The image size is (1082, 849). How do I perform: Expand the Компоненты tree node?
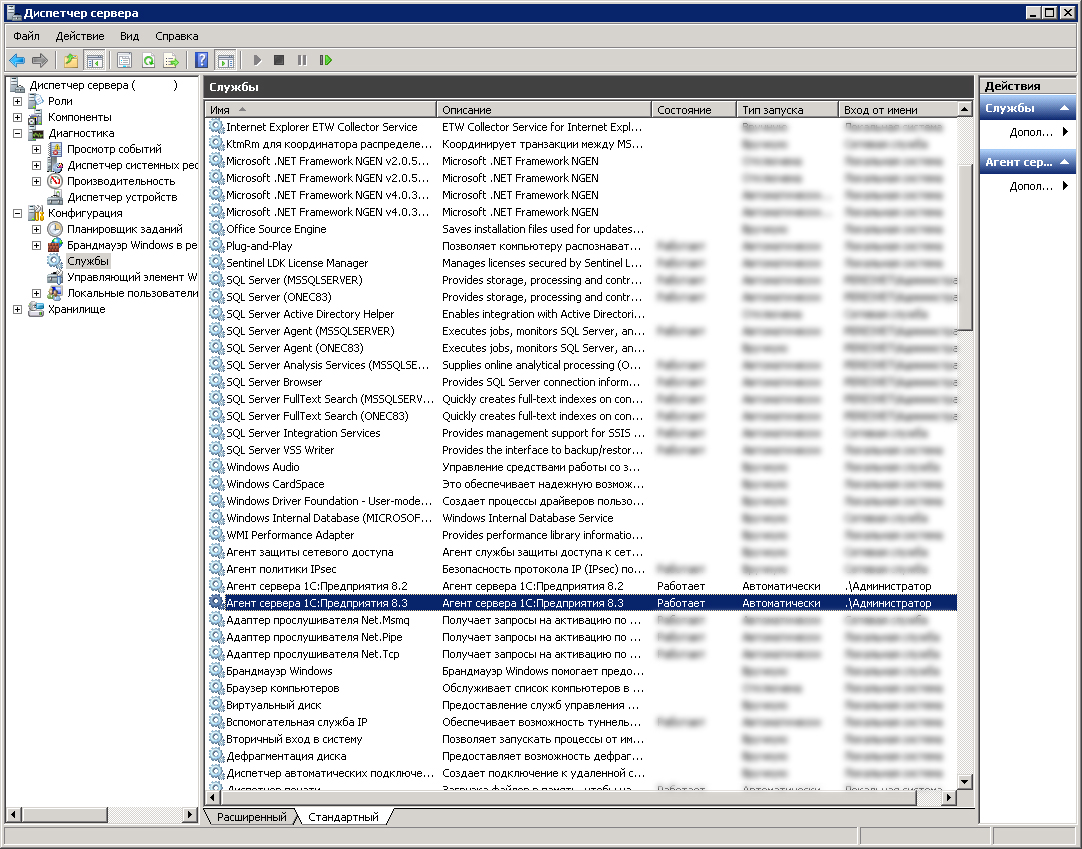(17, 117)
